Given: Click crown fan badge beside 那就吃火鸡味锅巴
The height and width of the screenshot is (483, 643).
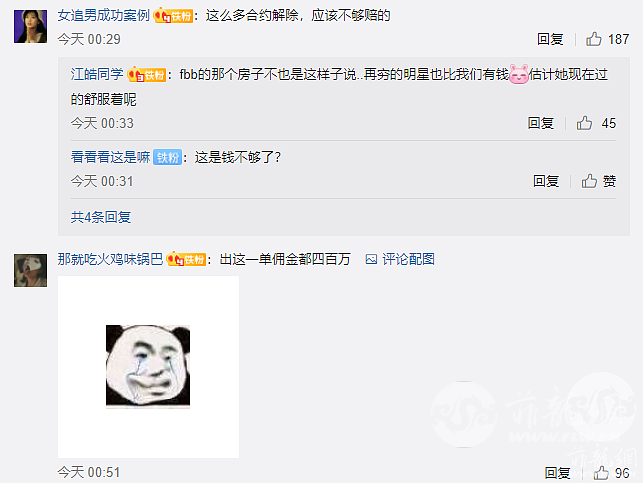Looking at the screenshot, I should point(186,259).
